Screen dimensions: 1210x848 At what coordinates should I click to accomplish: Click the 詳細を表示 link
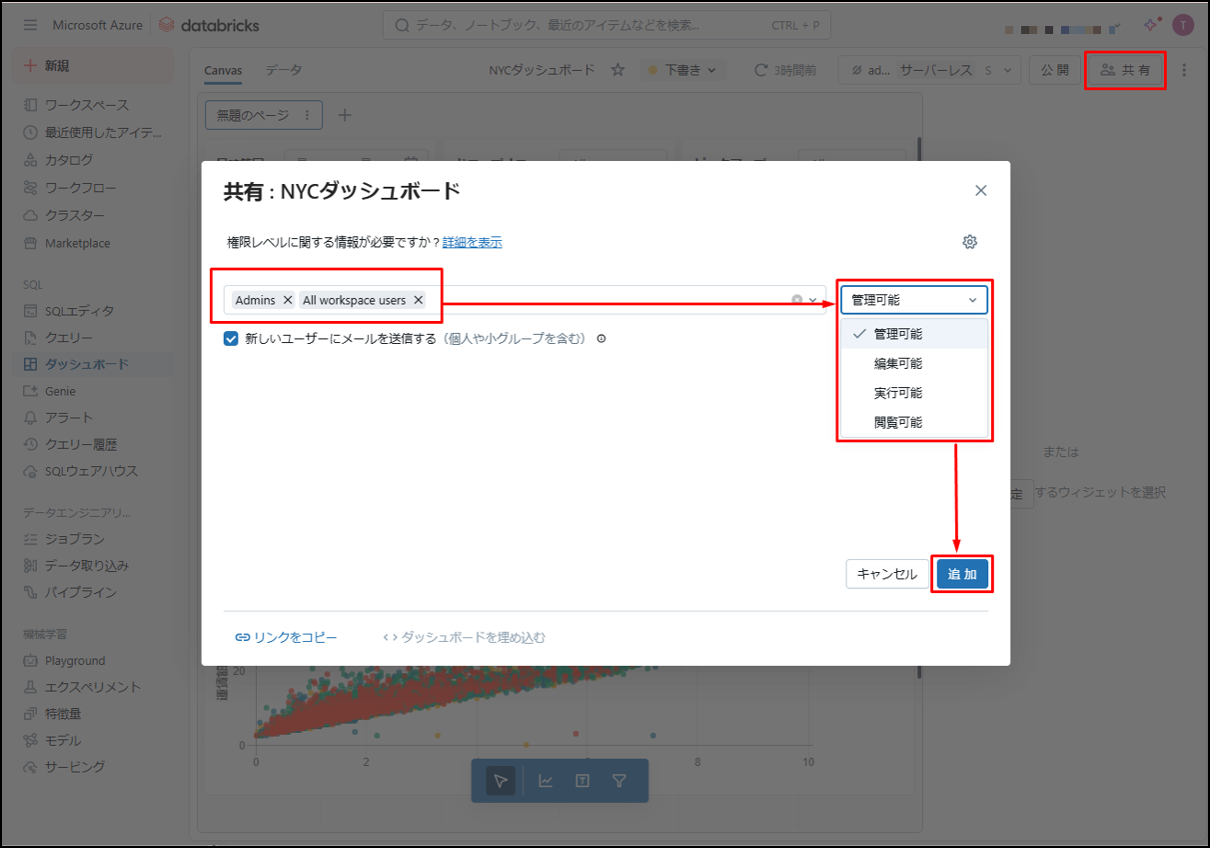[x=472, y=242]
